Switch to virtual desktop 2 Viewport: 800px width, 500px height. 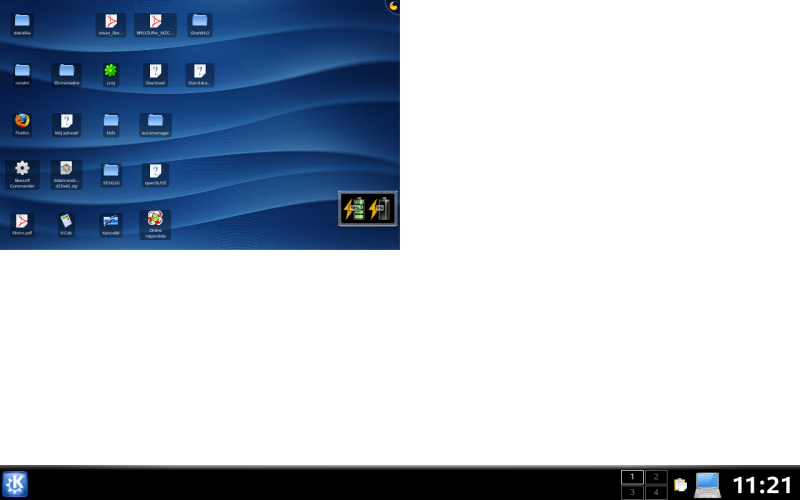(656, 477)
